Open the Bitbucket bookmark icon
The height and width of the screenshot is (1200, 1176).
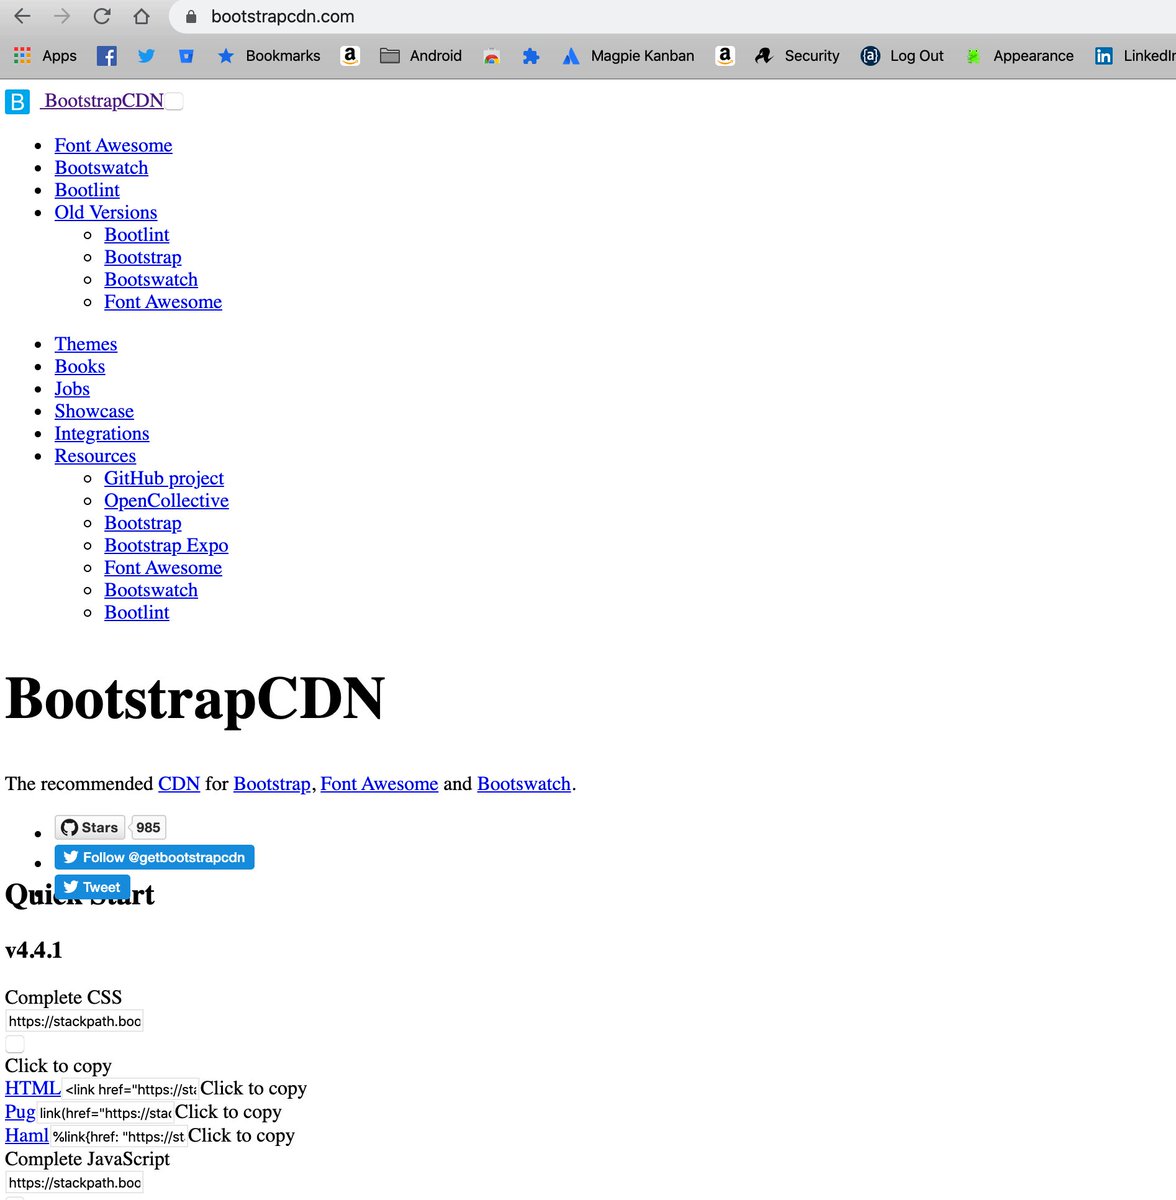[x=186, y=56]
